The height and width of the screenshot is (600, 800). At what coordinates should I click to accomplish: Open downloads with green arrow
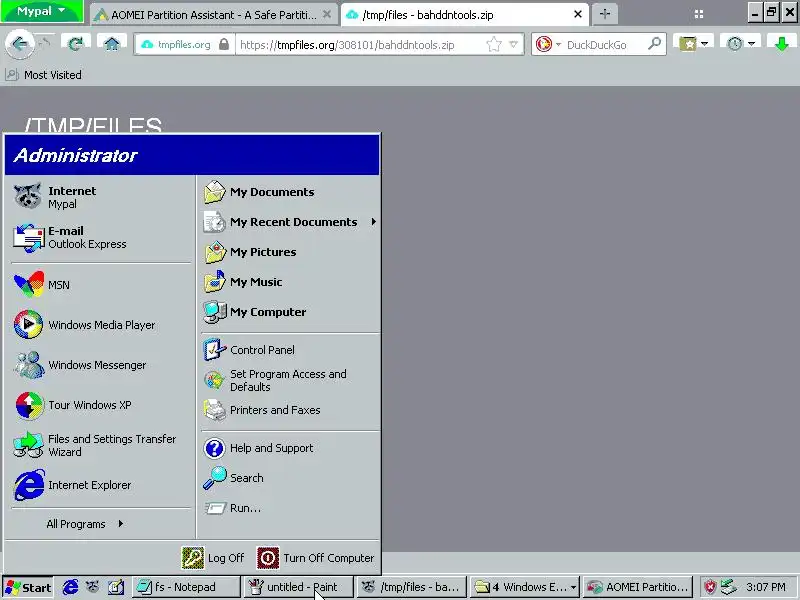pos(781,44)
